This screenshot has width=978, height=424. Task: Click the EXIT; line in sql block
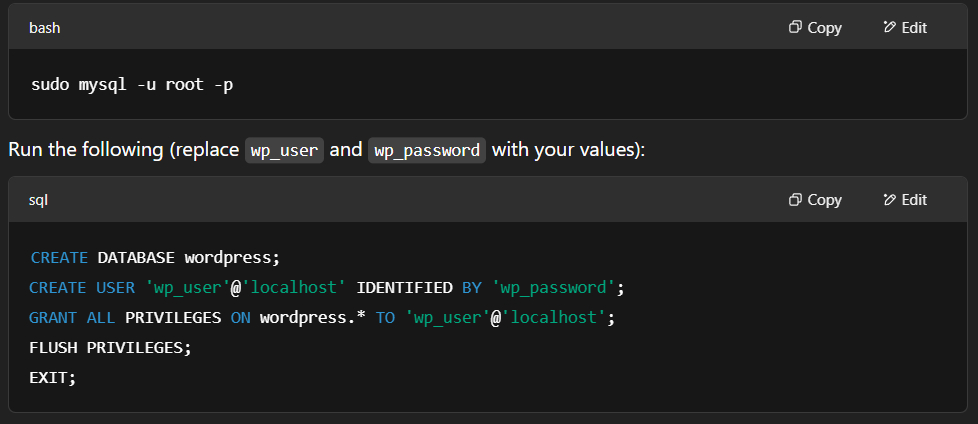[52, 377]
